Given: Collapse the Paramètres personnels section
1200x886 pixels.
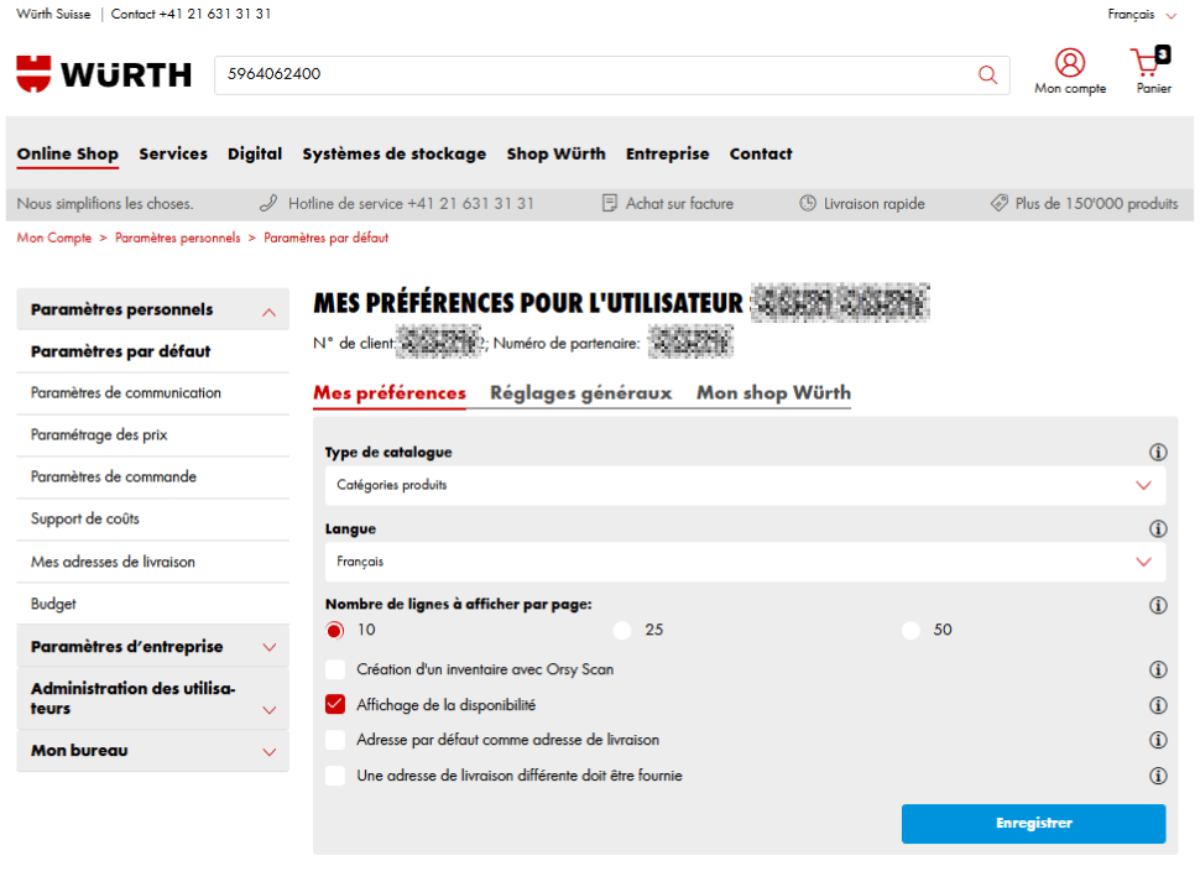Looking at the screenshot, I should coord(153,310).
